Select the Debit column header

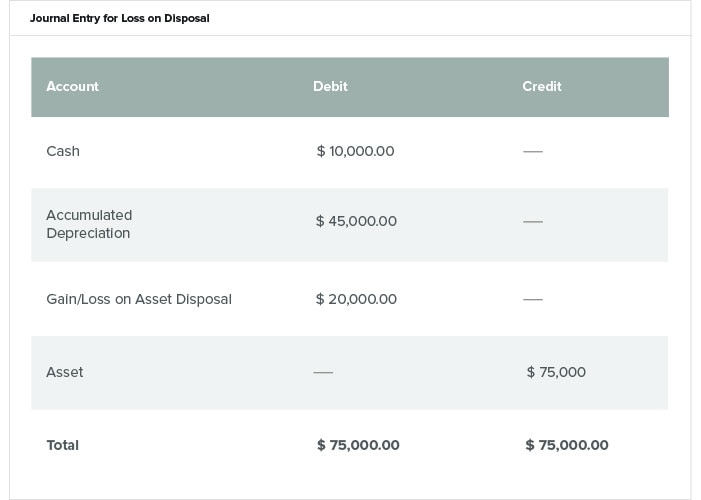(330, 86)
